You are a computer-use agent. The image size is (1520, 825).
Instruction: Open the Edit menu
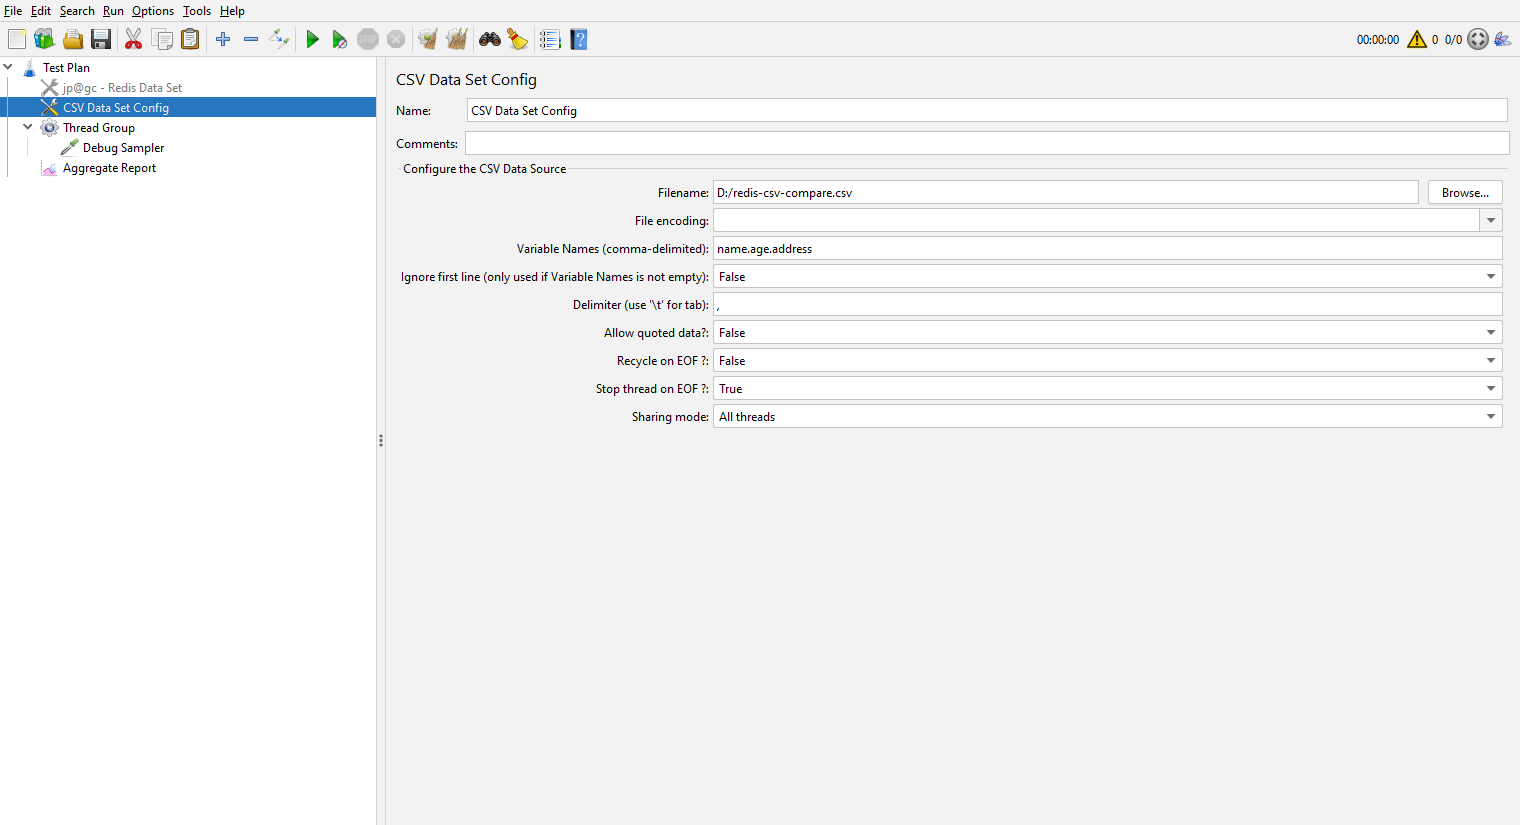(x=41, y=11)
